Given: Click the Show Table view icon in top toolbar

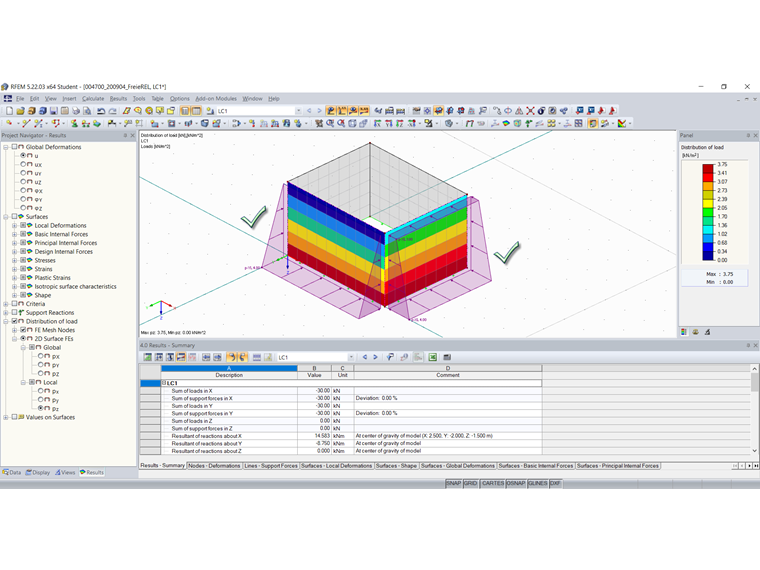Looking at the screenshot, I should 196,111.
